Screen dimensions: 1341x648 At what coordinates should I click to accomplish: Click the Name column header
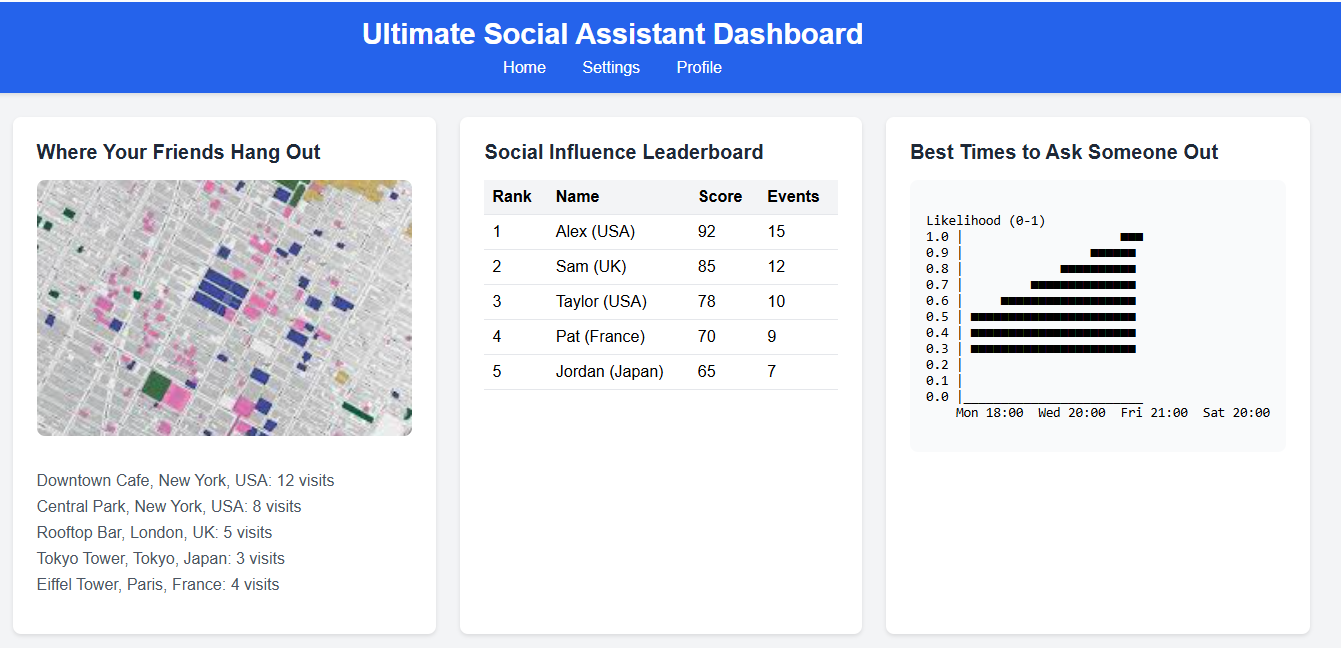coord(577,196)
